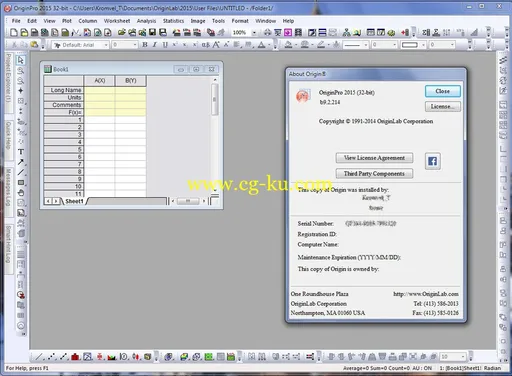This screenshot has height=376, width=512.
Task: Select the Text tool (T)
Action: pos(21,152)
